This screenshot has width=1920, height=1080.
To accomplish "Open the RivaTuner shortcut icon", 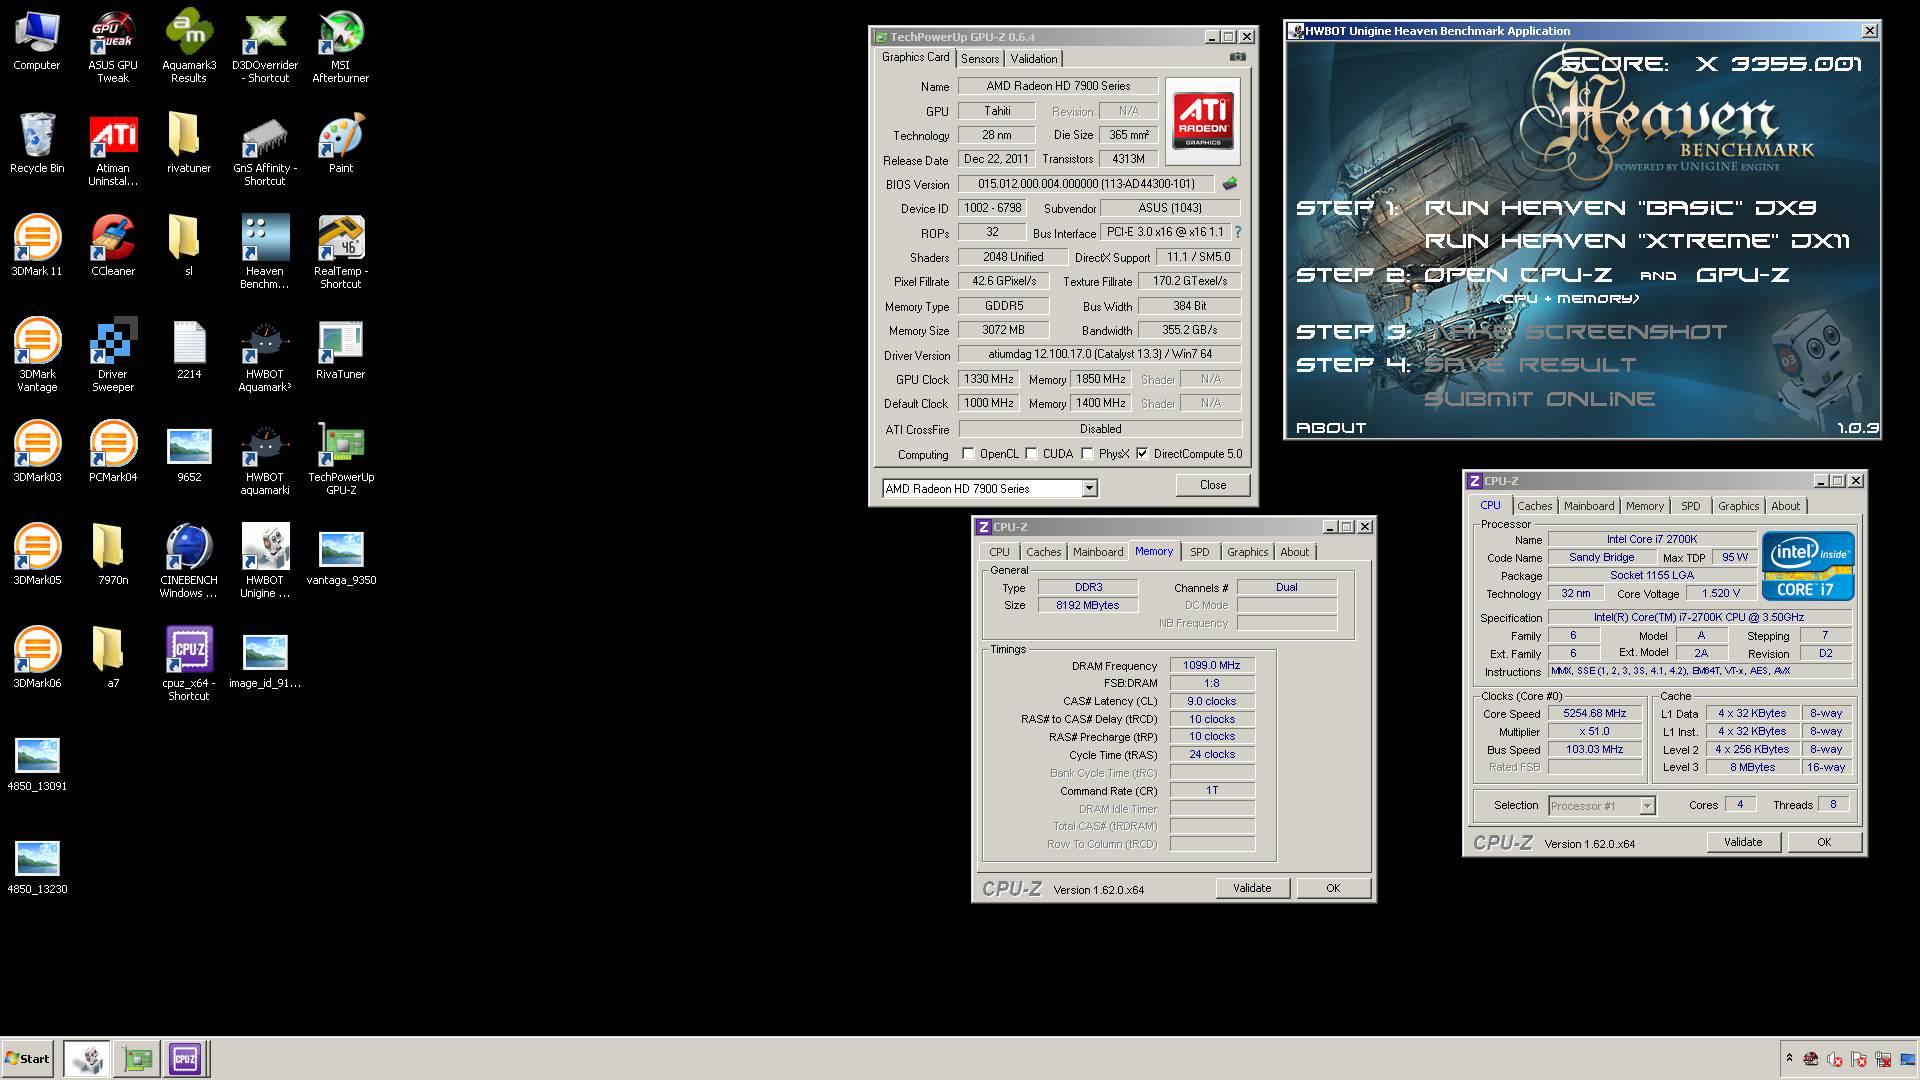I will coord(341,349).
